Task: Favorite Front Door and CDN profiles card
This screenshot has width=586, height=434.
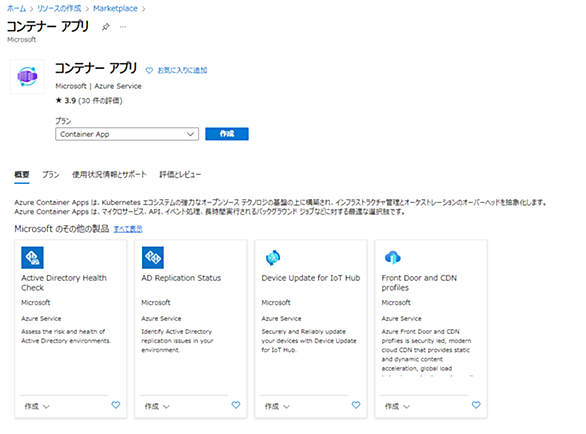Action: pyautogui.click(x=476, y=405)
